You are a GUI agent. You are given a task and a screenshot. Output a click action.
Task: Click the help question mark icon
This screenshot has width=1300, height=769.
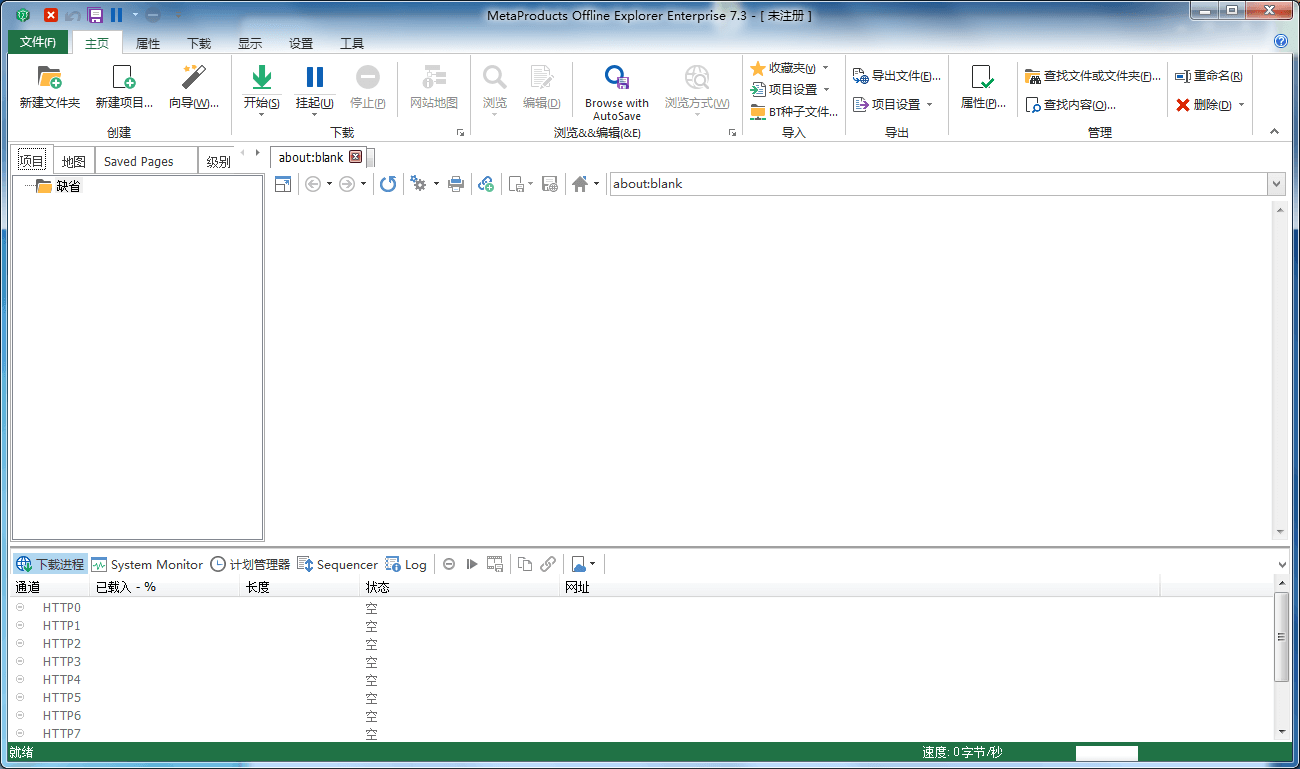point(1281,41)
